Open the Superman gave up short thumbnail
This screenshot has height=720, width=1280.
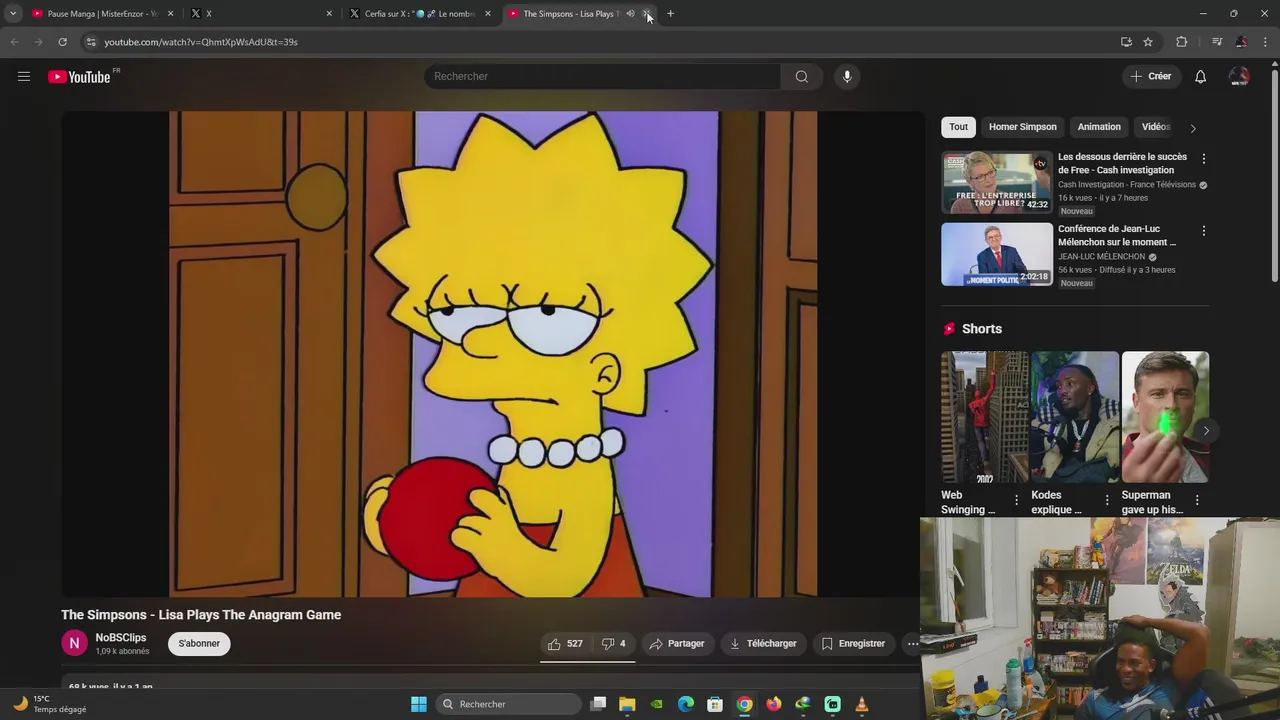(1165, 417)
